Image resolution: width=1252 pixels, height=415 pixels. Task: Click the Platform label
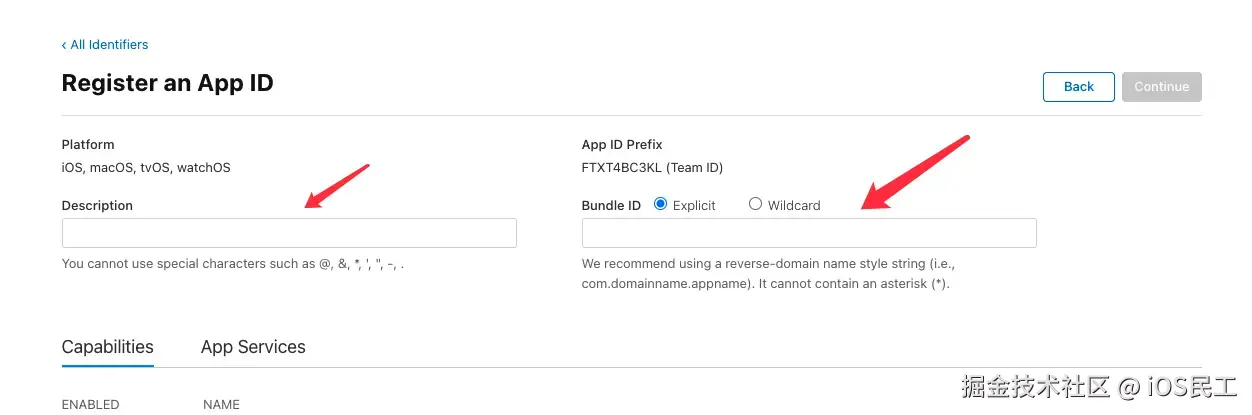pyautogui.click(x=88, y=145)
